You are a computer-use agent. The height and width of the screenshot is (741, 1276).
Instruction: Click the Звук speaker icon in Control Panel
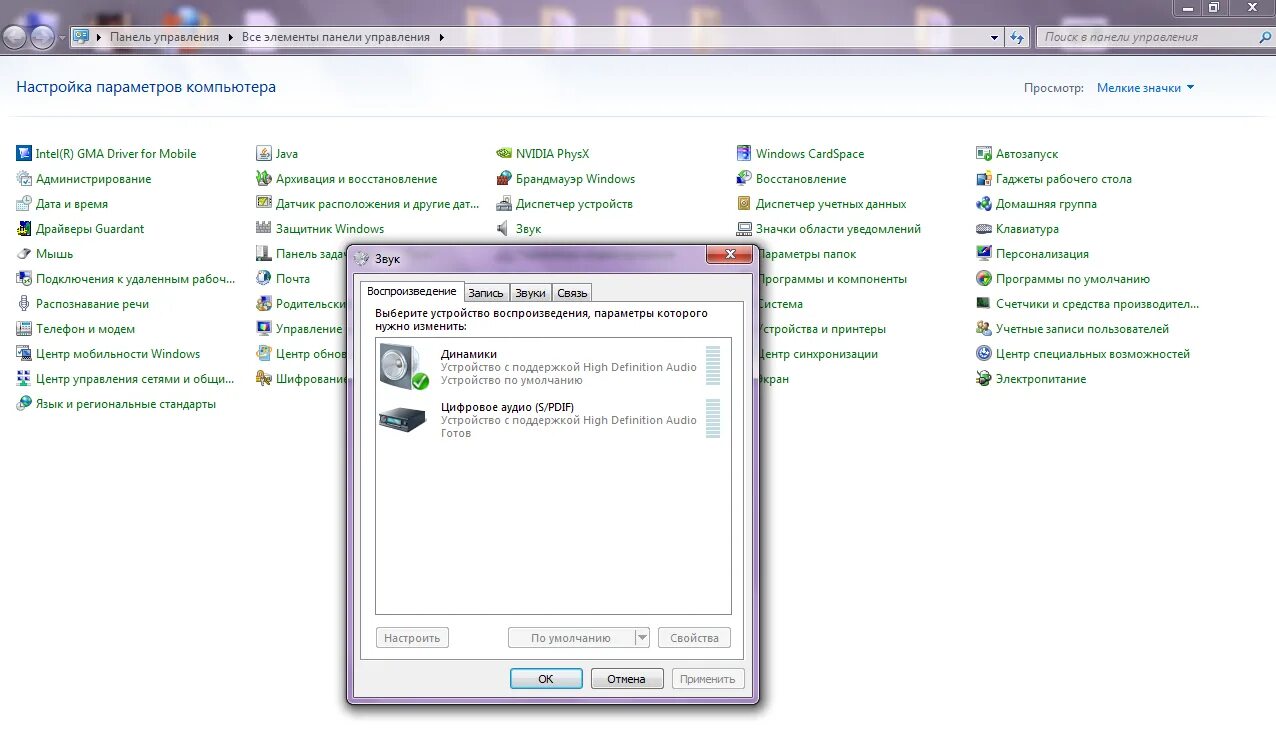(x=504, y=228)
